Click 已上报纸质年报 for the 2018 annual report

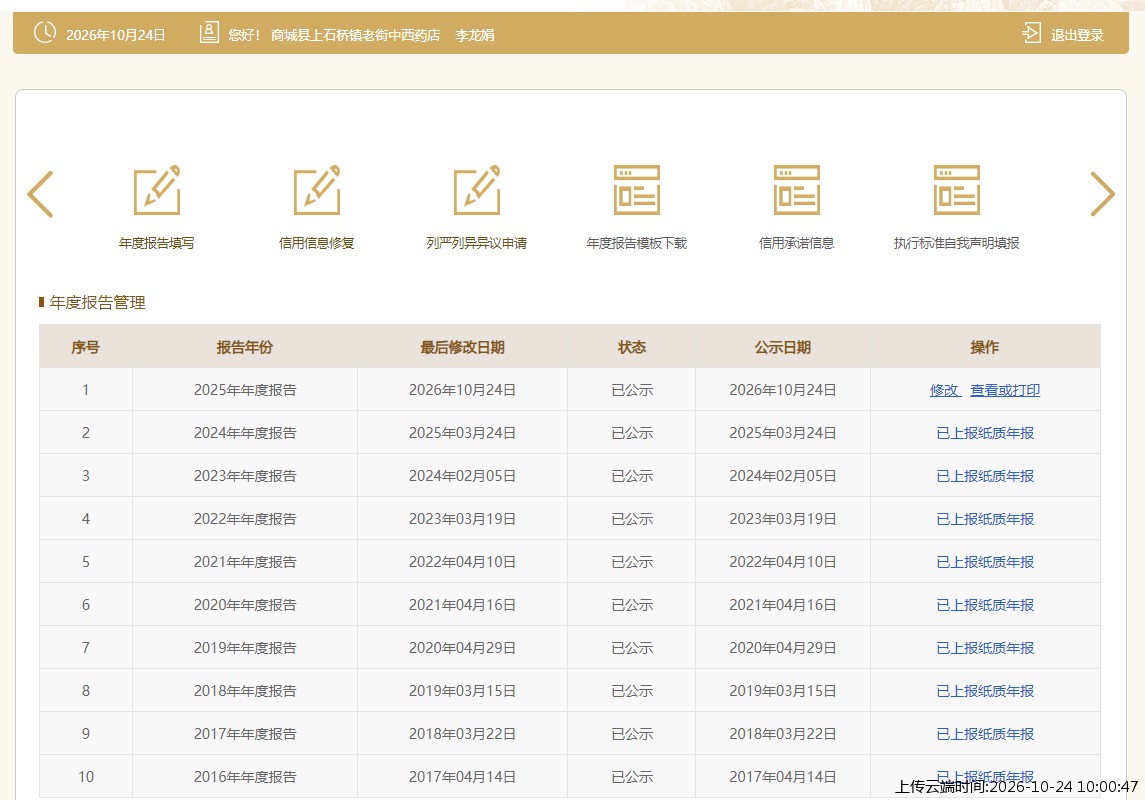click(x=985, y=692)
